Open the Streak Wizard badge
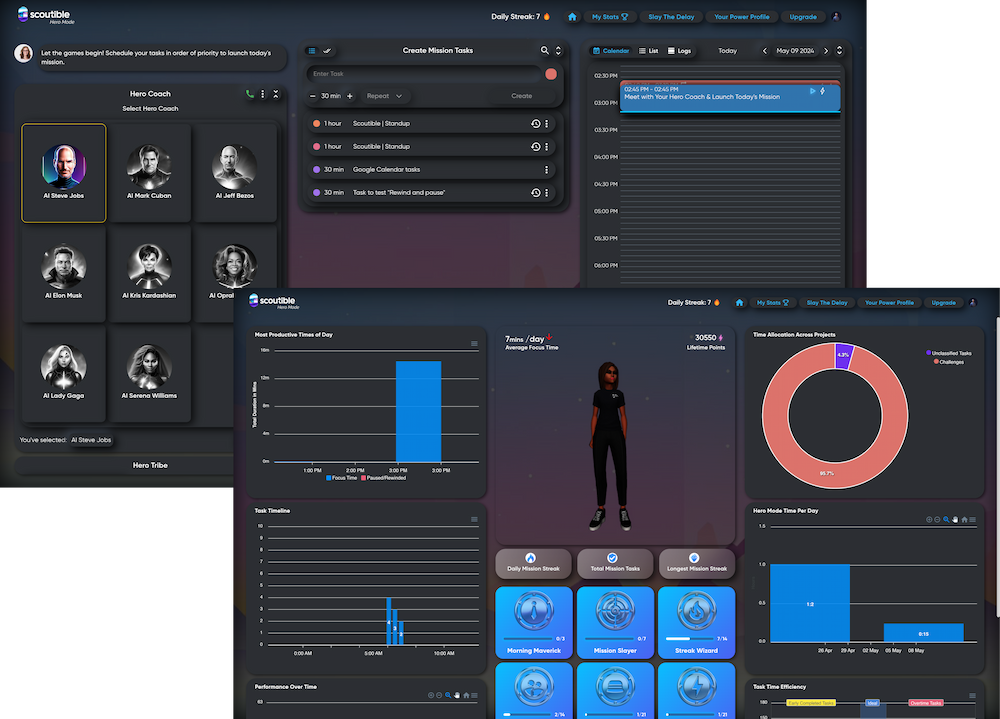The width and height of the screenshot is (1000, 719). click(x=696, y=623)
